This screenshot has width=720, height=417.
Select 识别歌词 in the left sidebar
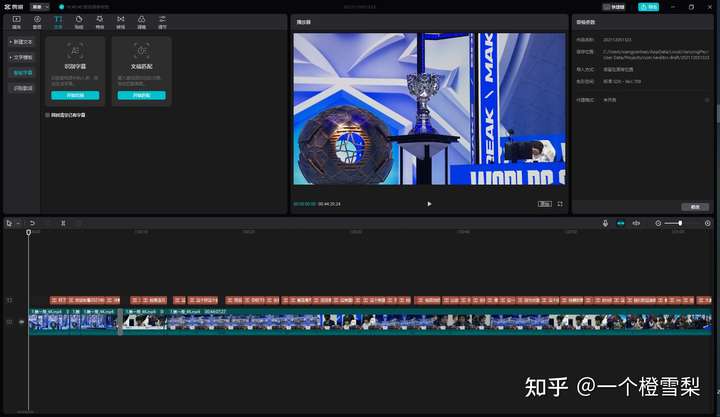pyautogui.click(x=22, y=88)
